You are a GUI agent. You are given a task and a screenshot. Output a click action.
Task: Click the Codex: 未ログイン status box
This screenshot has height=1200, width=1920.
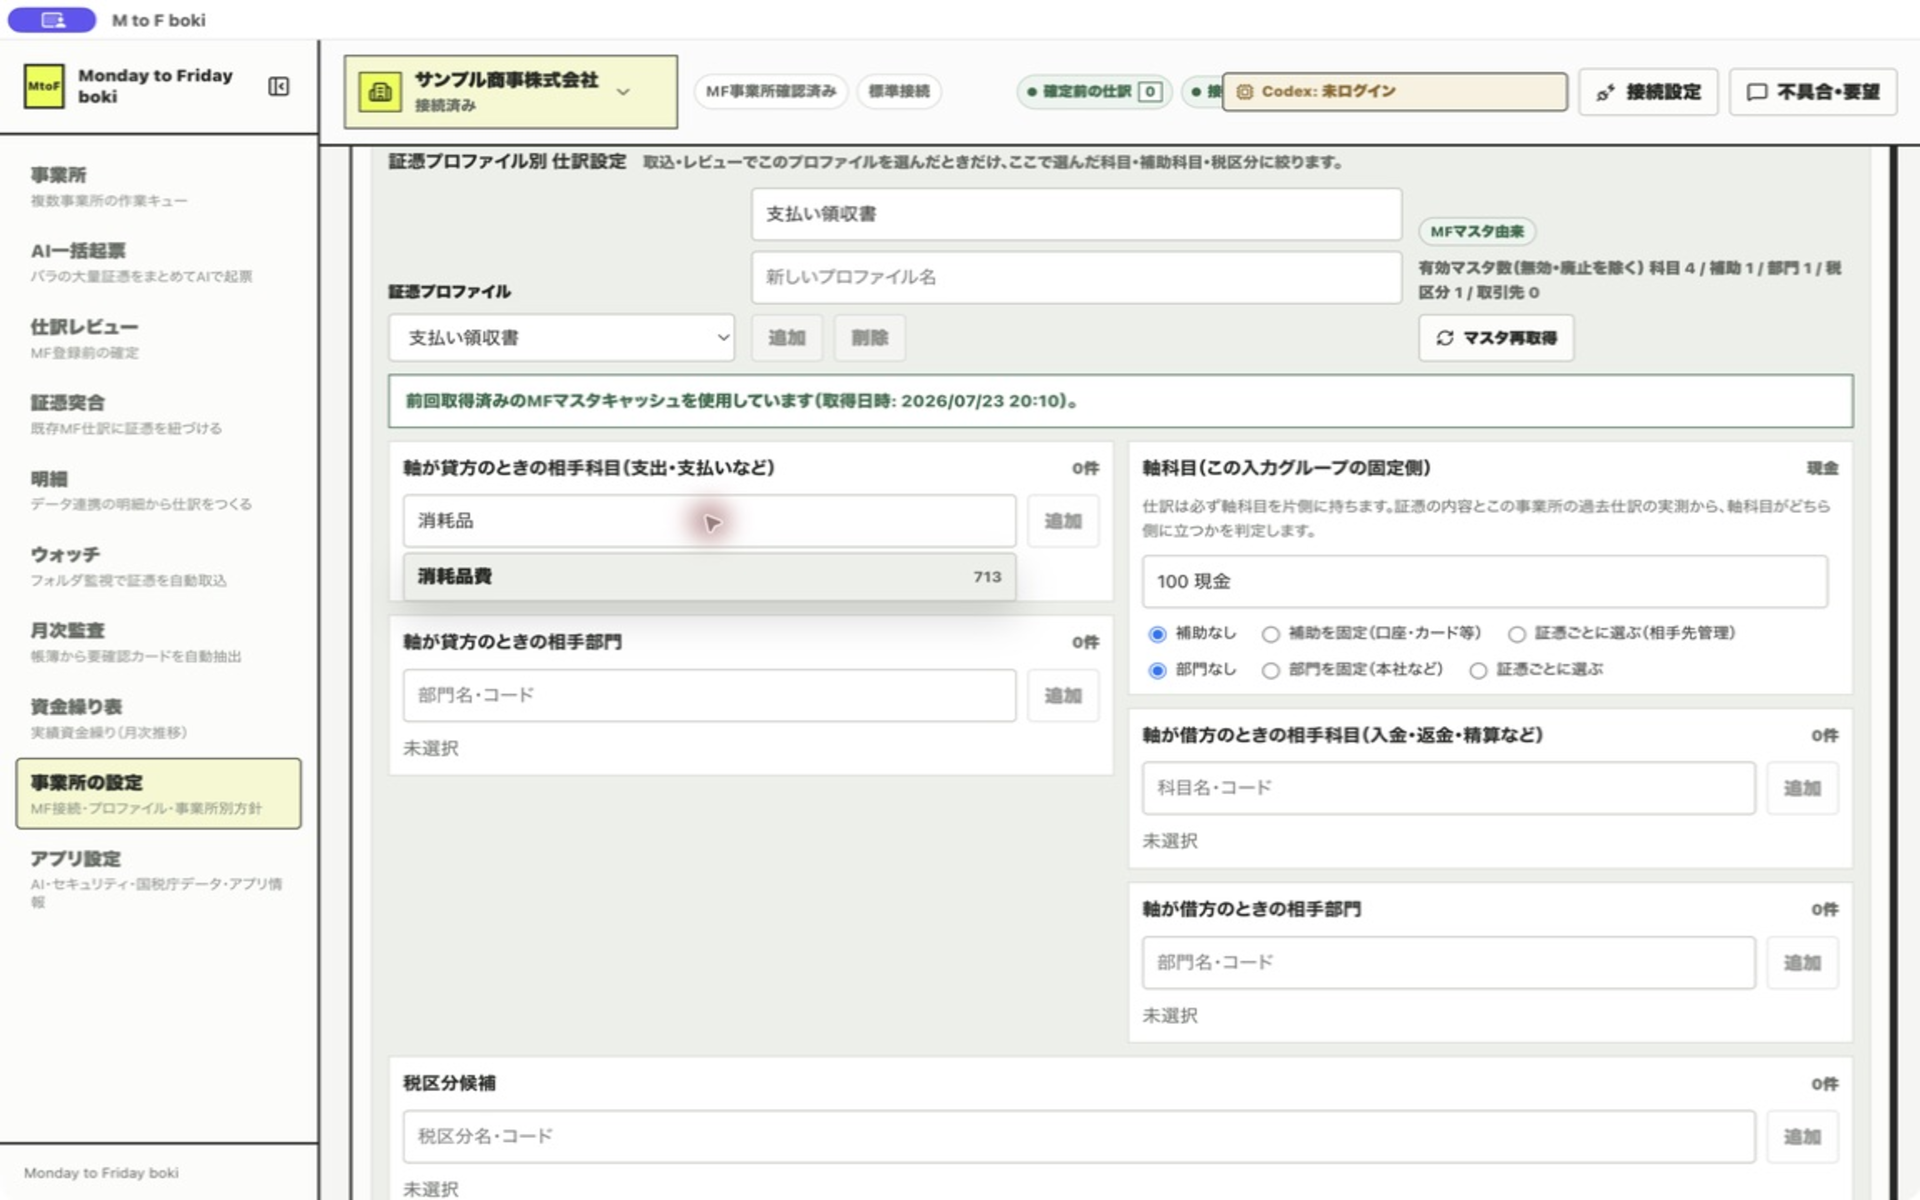(x=1394, y=92)
